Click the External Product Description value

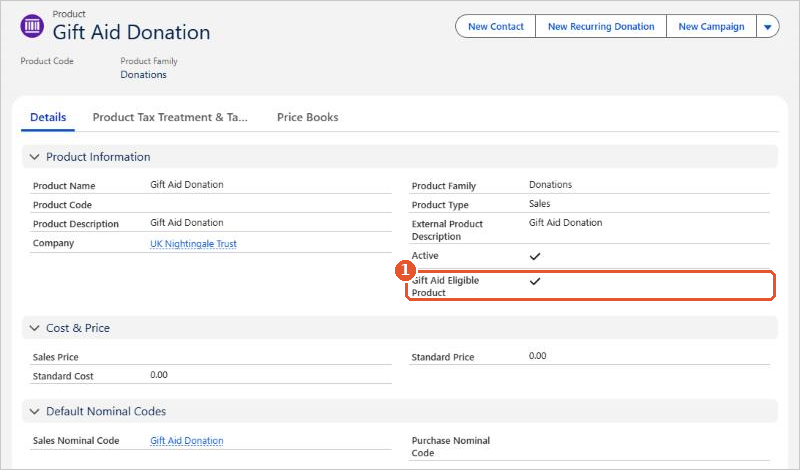[565, 222]
